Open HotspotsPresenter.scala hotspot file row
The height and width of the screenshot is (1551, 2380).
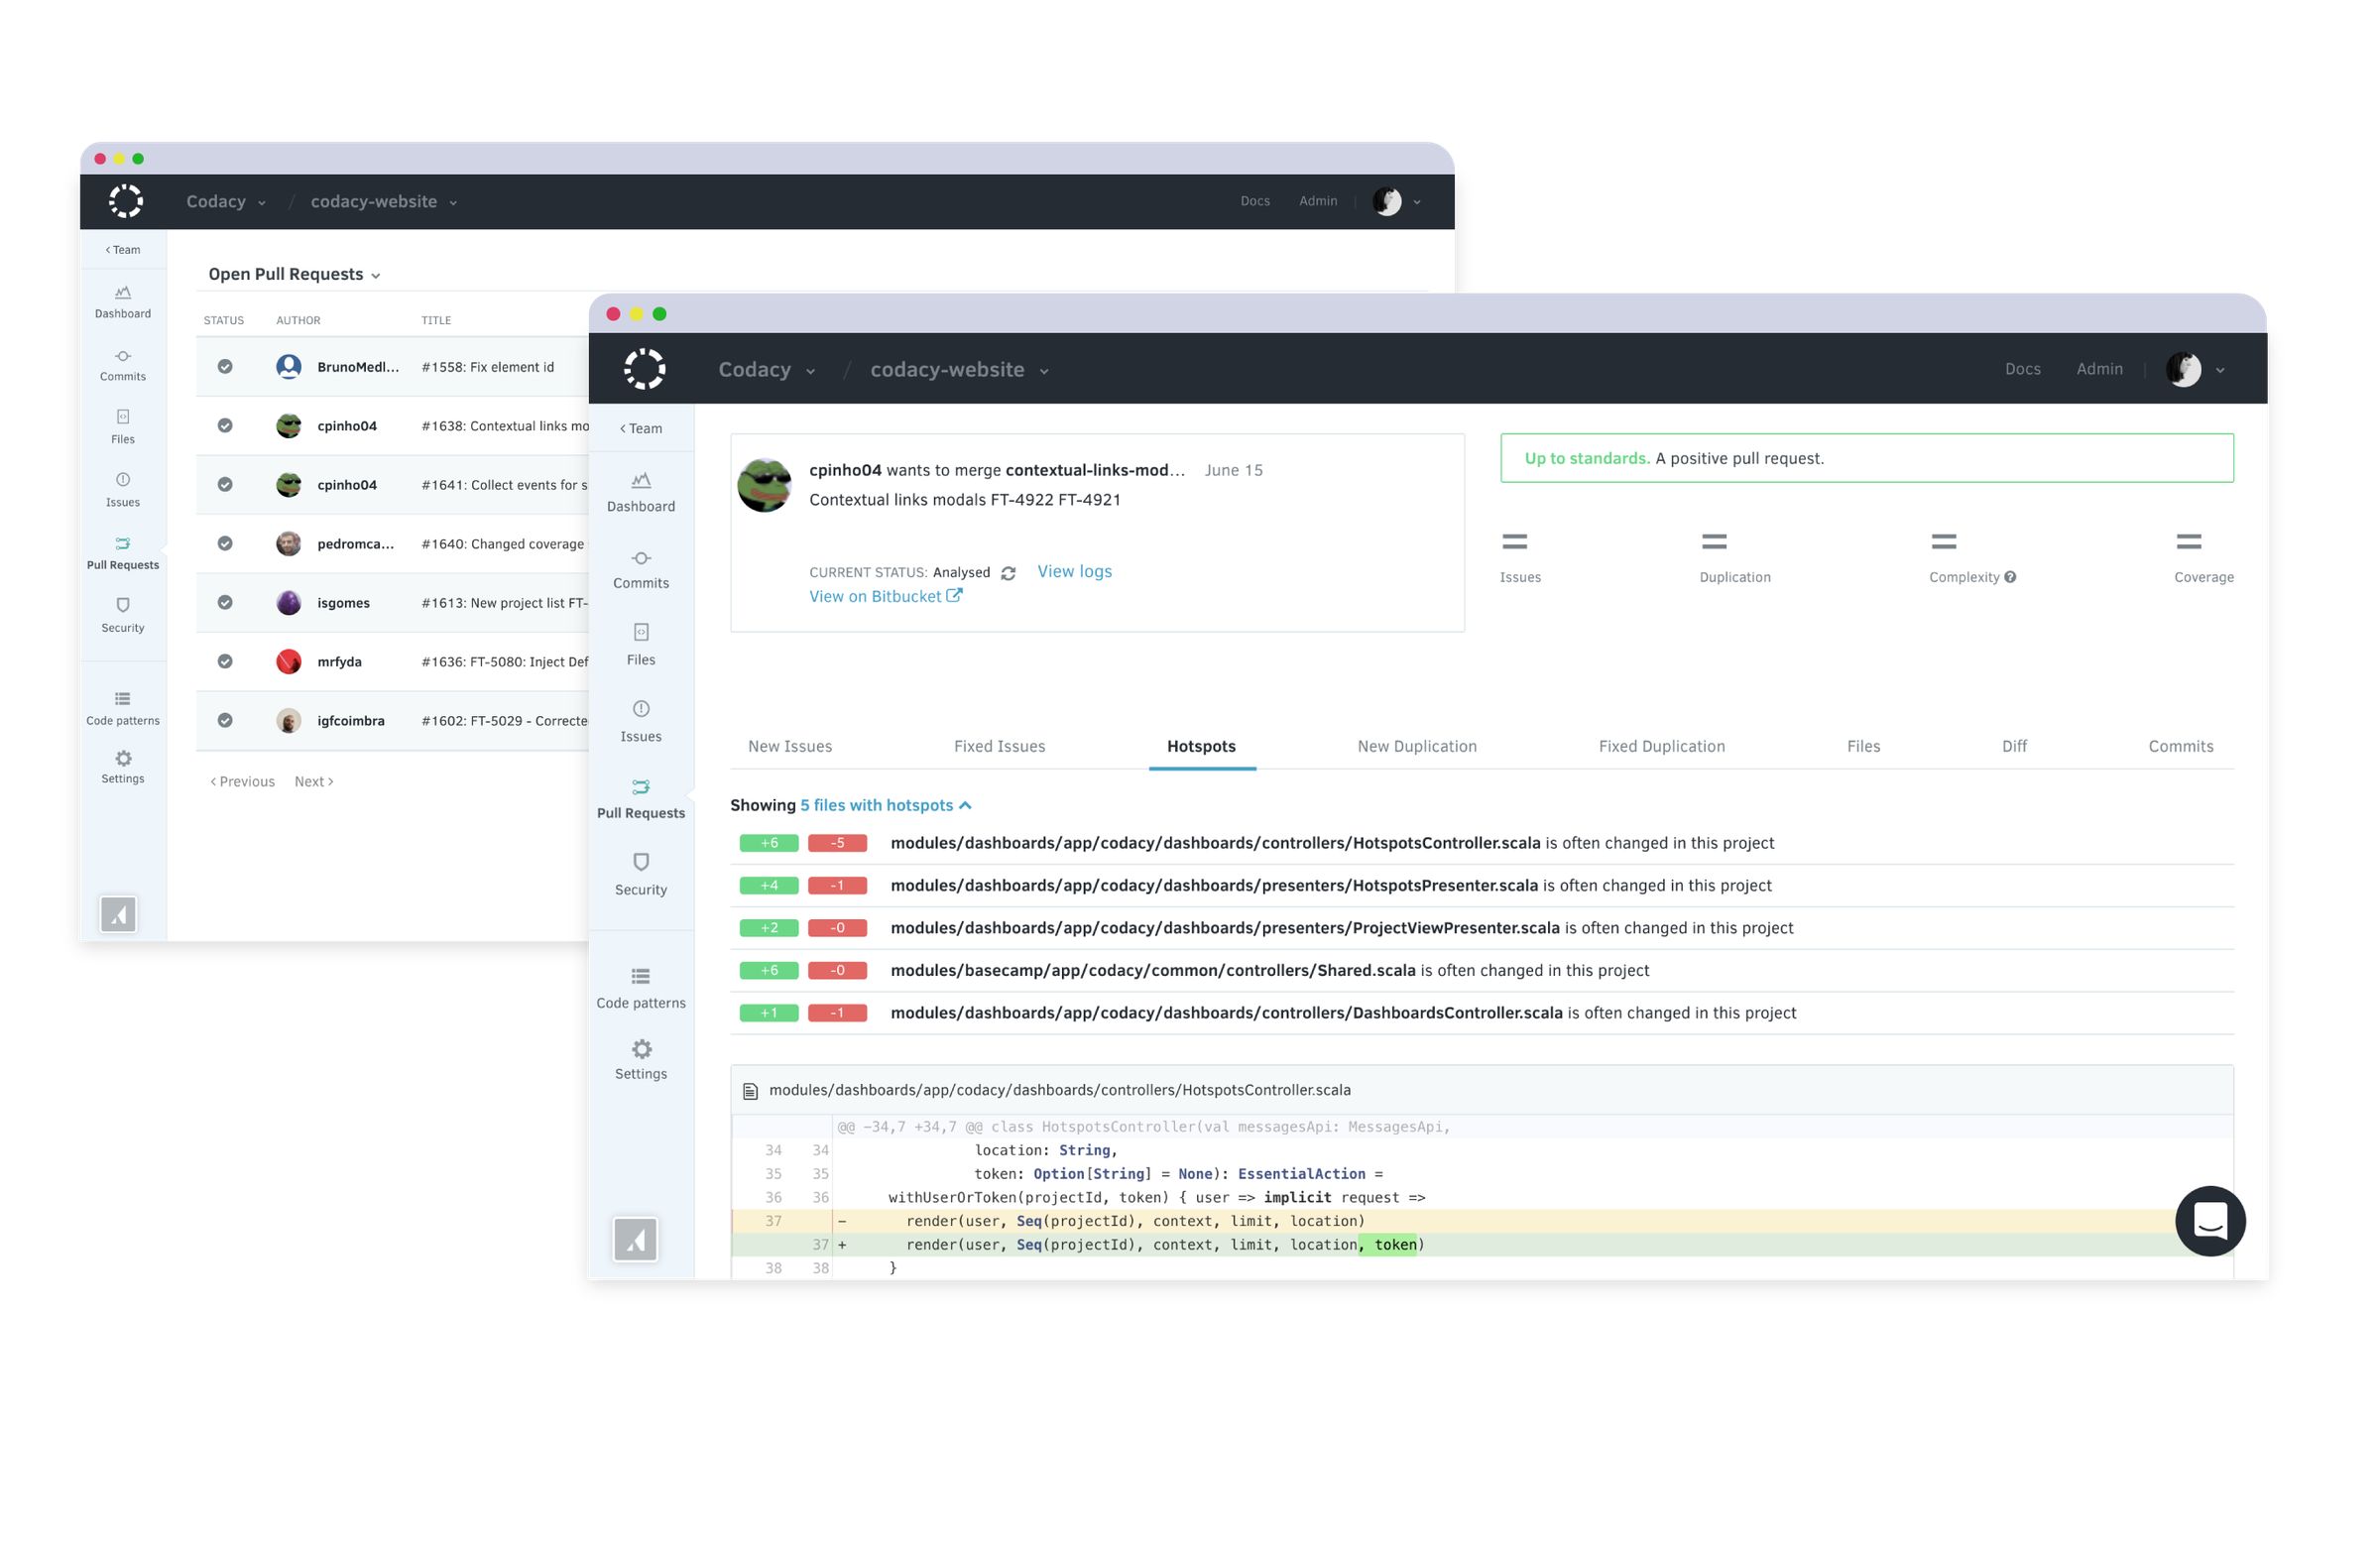point(1482,885)
